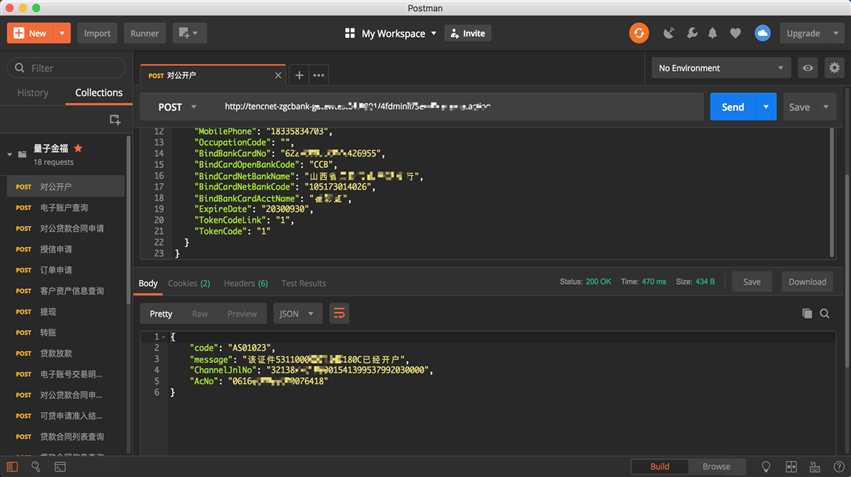Open Bootcamp location icon
This screenshot has height=477, width=851.
point(766,467)
